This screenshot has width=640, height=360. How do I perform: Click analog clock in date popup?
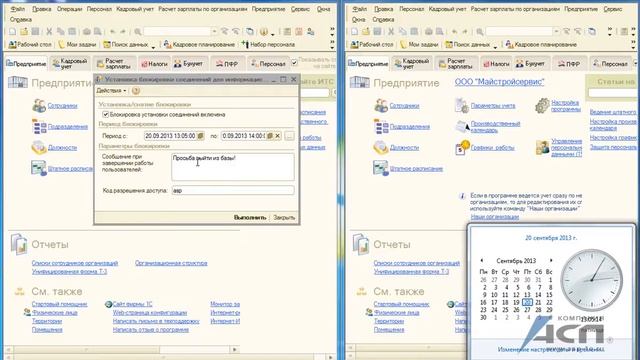tap(591, 280)
